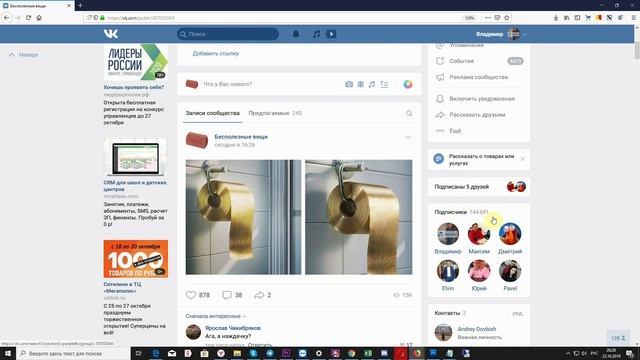Screen dimensions: 640x360
Task: Click the Добавить ссылку link
Action: coord(216,53)
